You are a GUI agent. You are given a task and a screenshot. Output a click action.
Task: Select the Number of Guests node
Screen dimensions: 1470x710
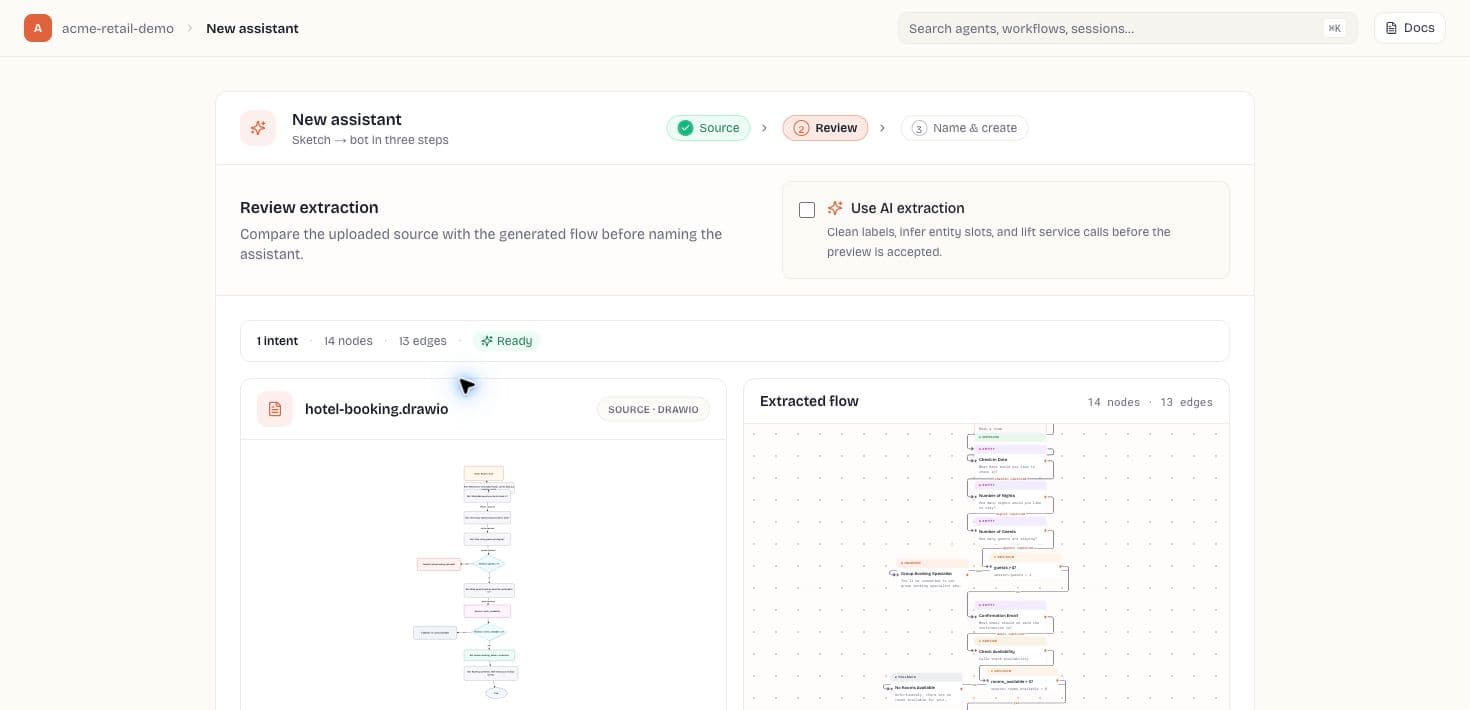click(1010, 534)
